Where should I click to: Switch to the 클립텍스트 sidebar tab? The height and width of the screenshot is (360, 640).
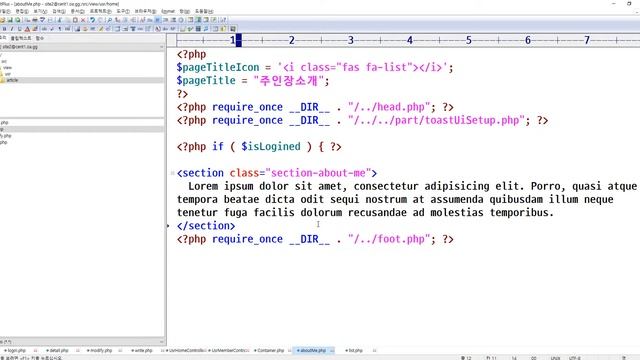pyautogui.click(x=21, y=38)
